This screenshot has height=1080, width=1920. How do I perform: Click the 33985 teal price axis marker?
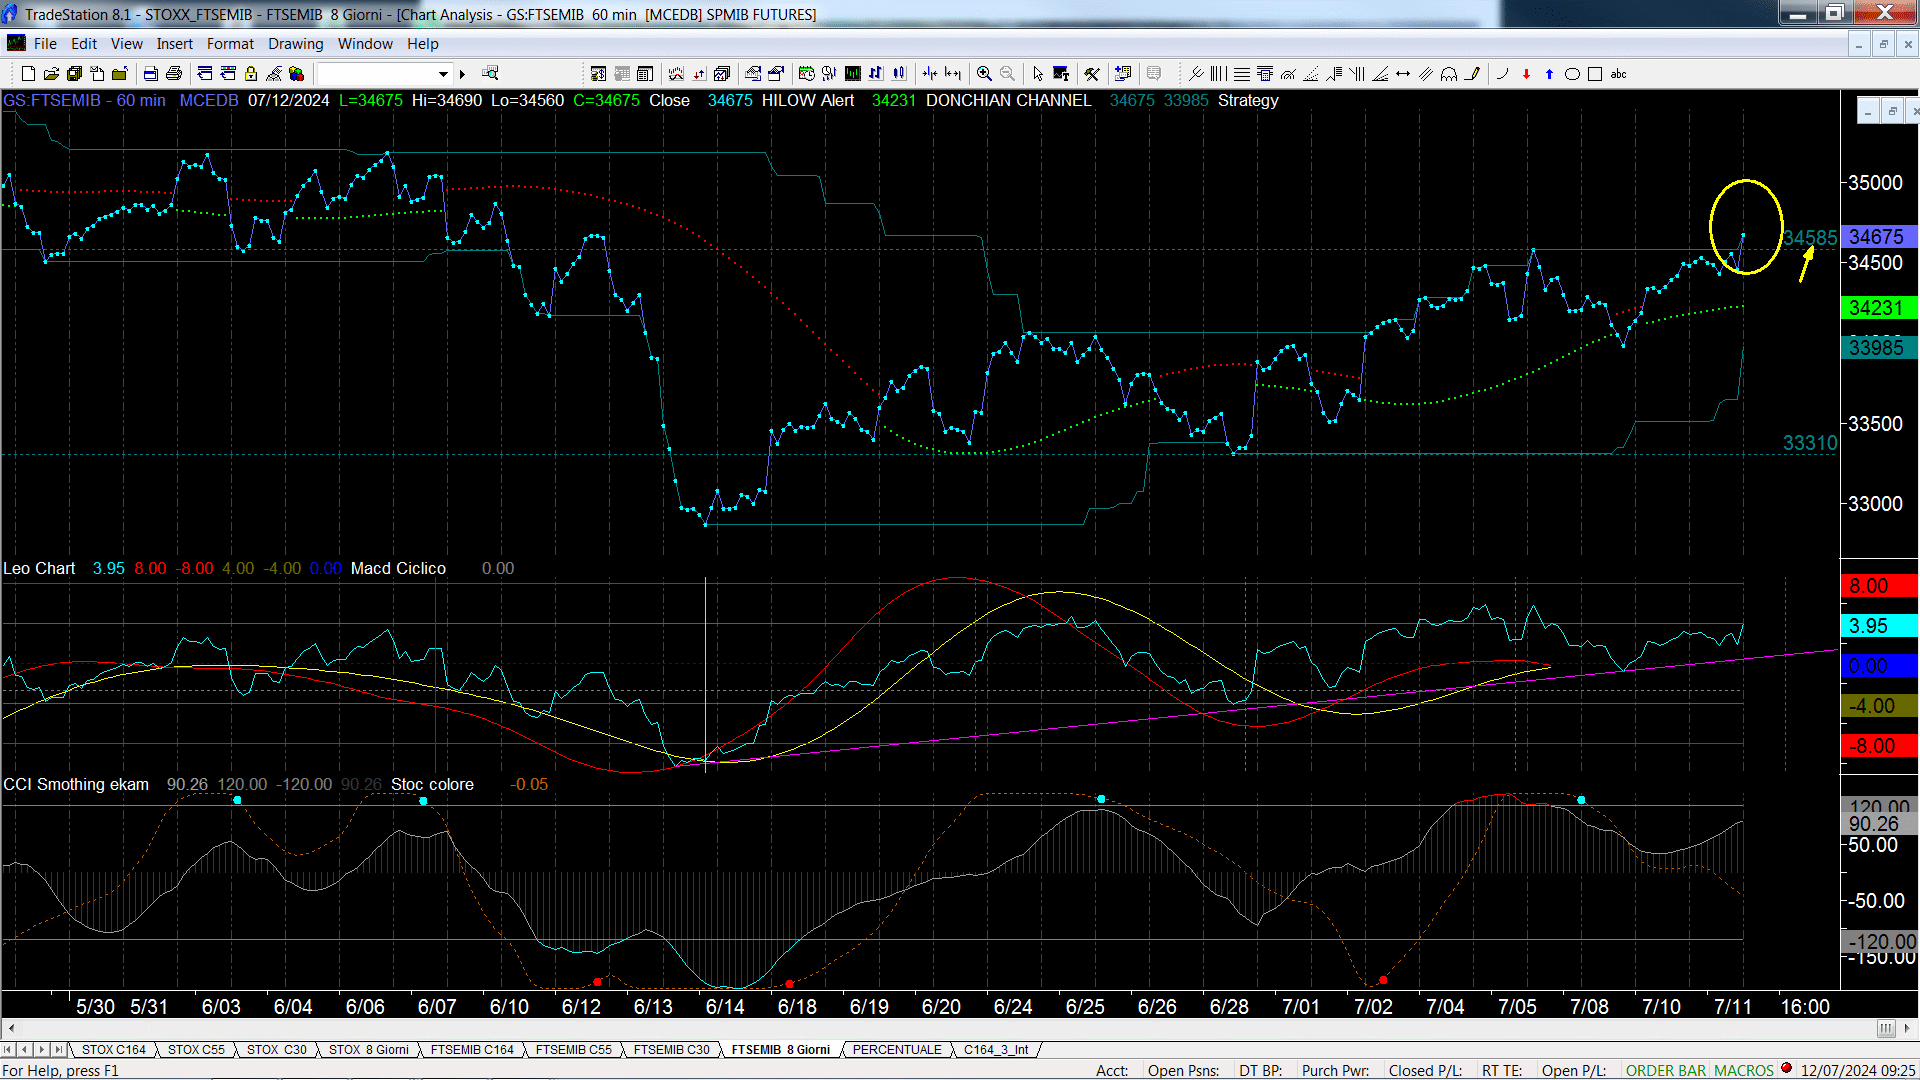pyautogui.click(x=1879, y=347)
